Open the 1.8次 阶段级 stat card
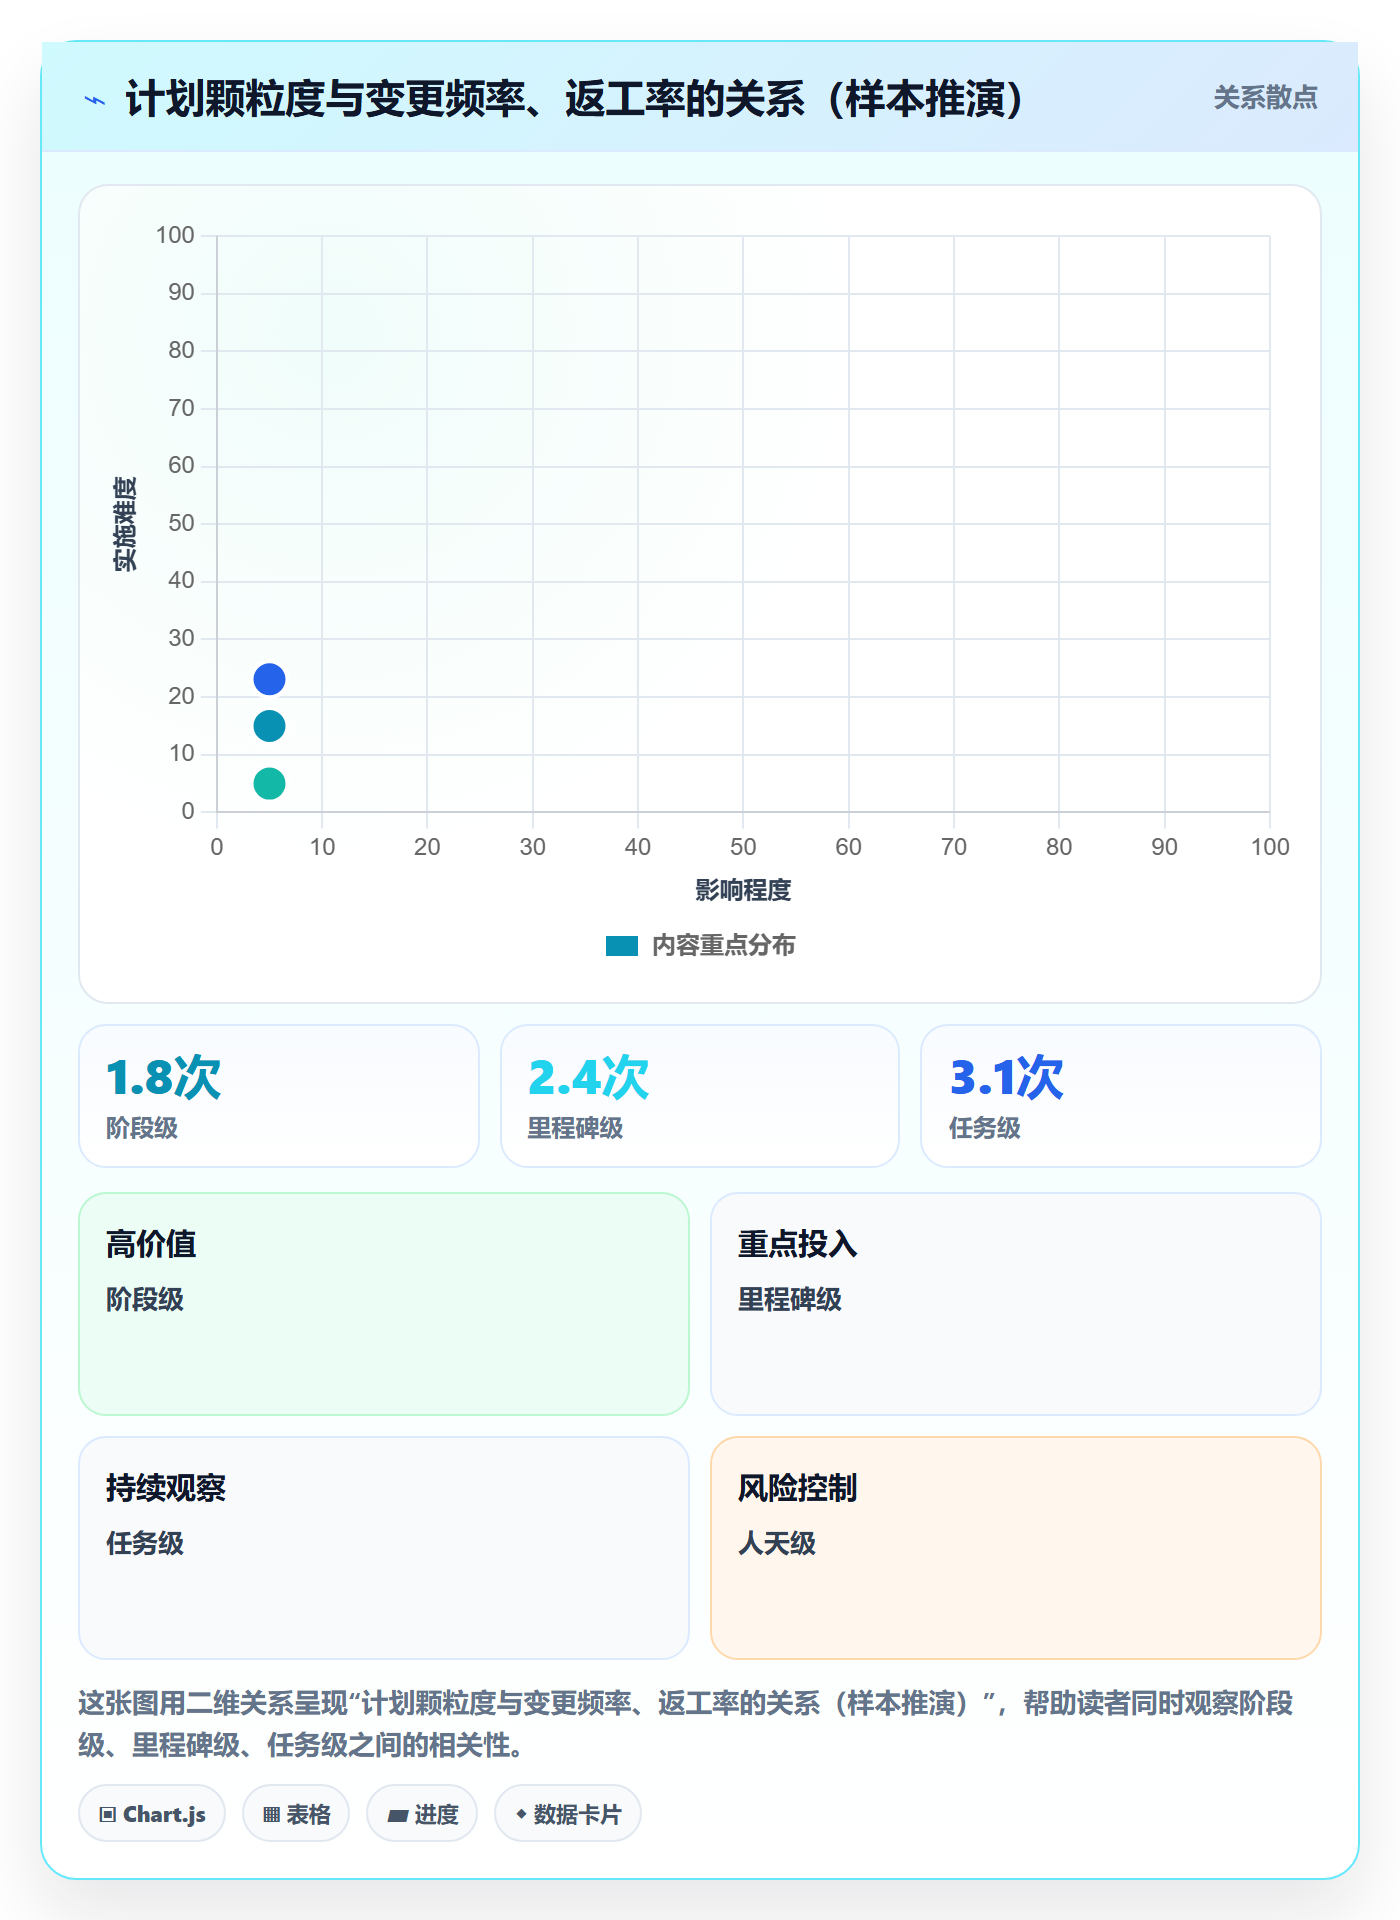 (x=279, y=1096)
